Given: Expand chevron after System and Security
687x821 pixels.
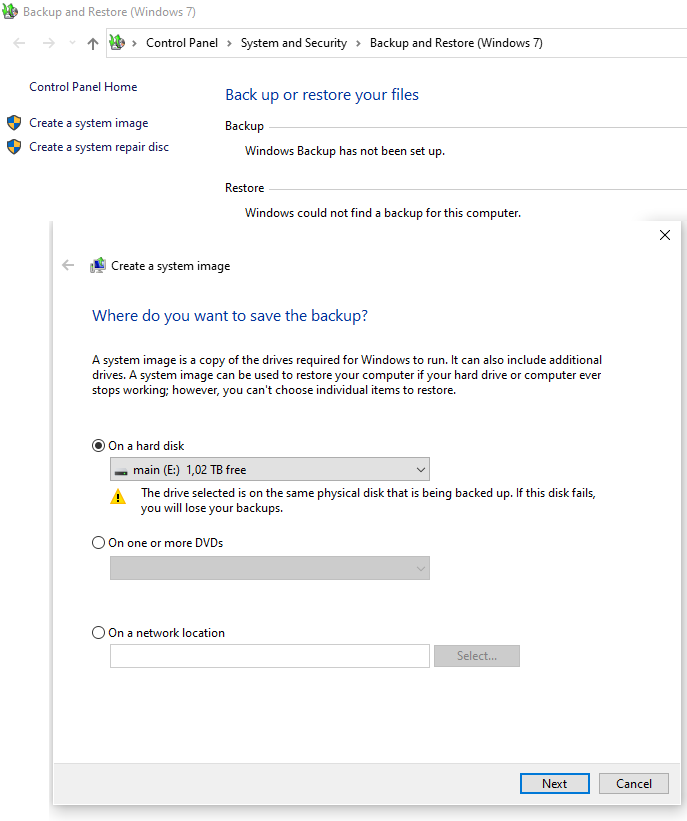Looking at the screenshot, I should (359, 43).
